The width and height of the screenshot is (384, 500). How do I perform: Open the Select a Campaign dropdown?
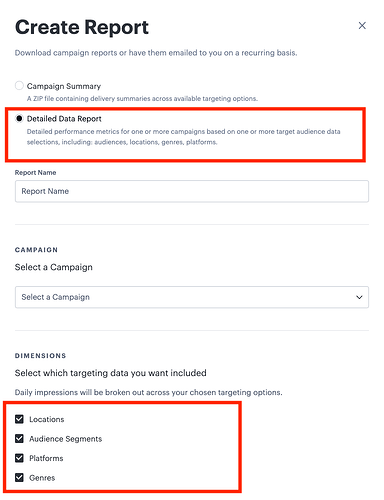pos(192,297)
